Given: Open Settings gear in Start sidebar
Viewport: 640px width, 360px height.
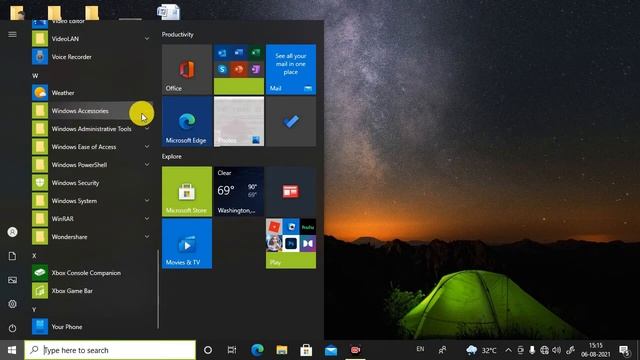Looking at the screenshot, I should [12, 304].
